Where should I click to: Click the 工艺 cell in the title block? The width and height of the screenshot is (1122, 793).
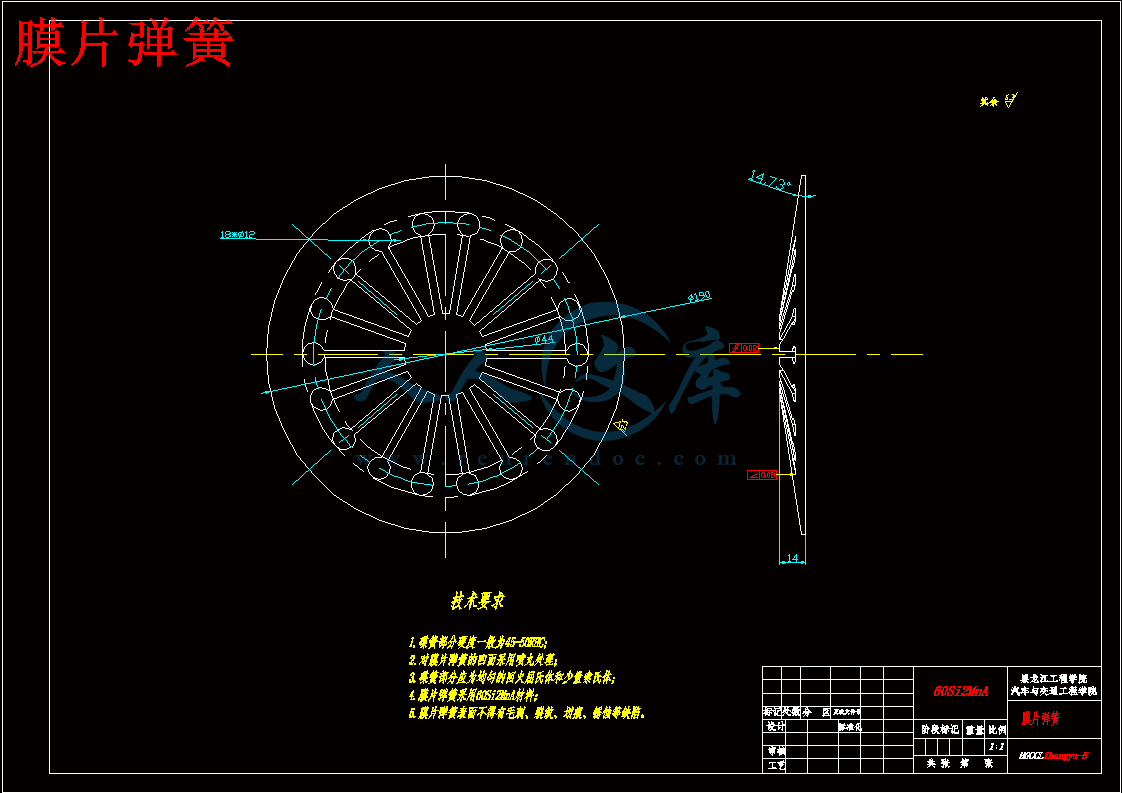coord(776,765)
